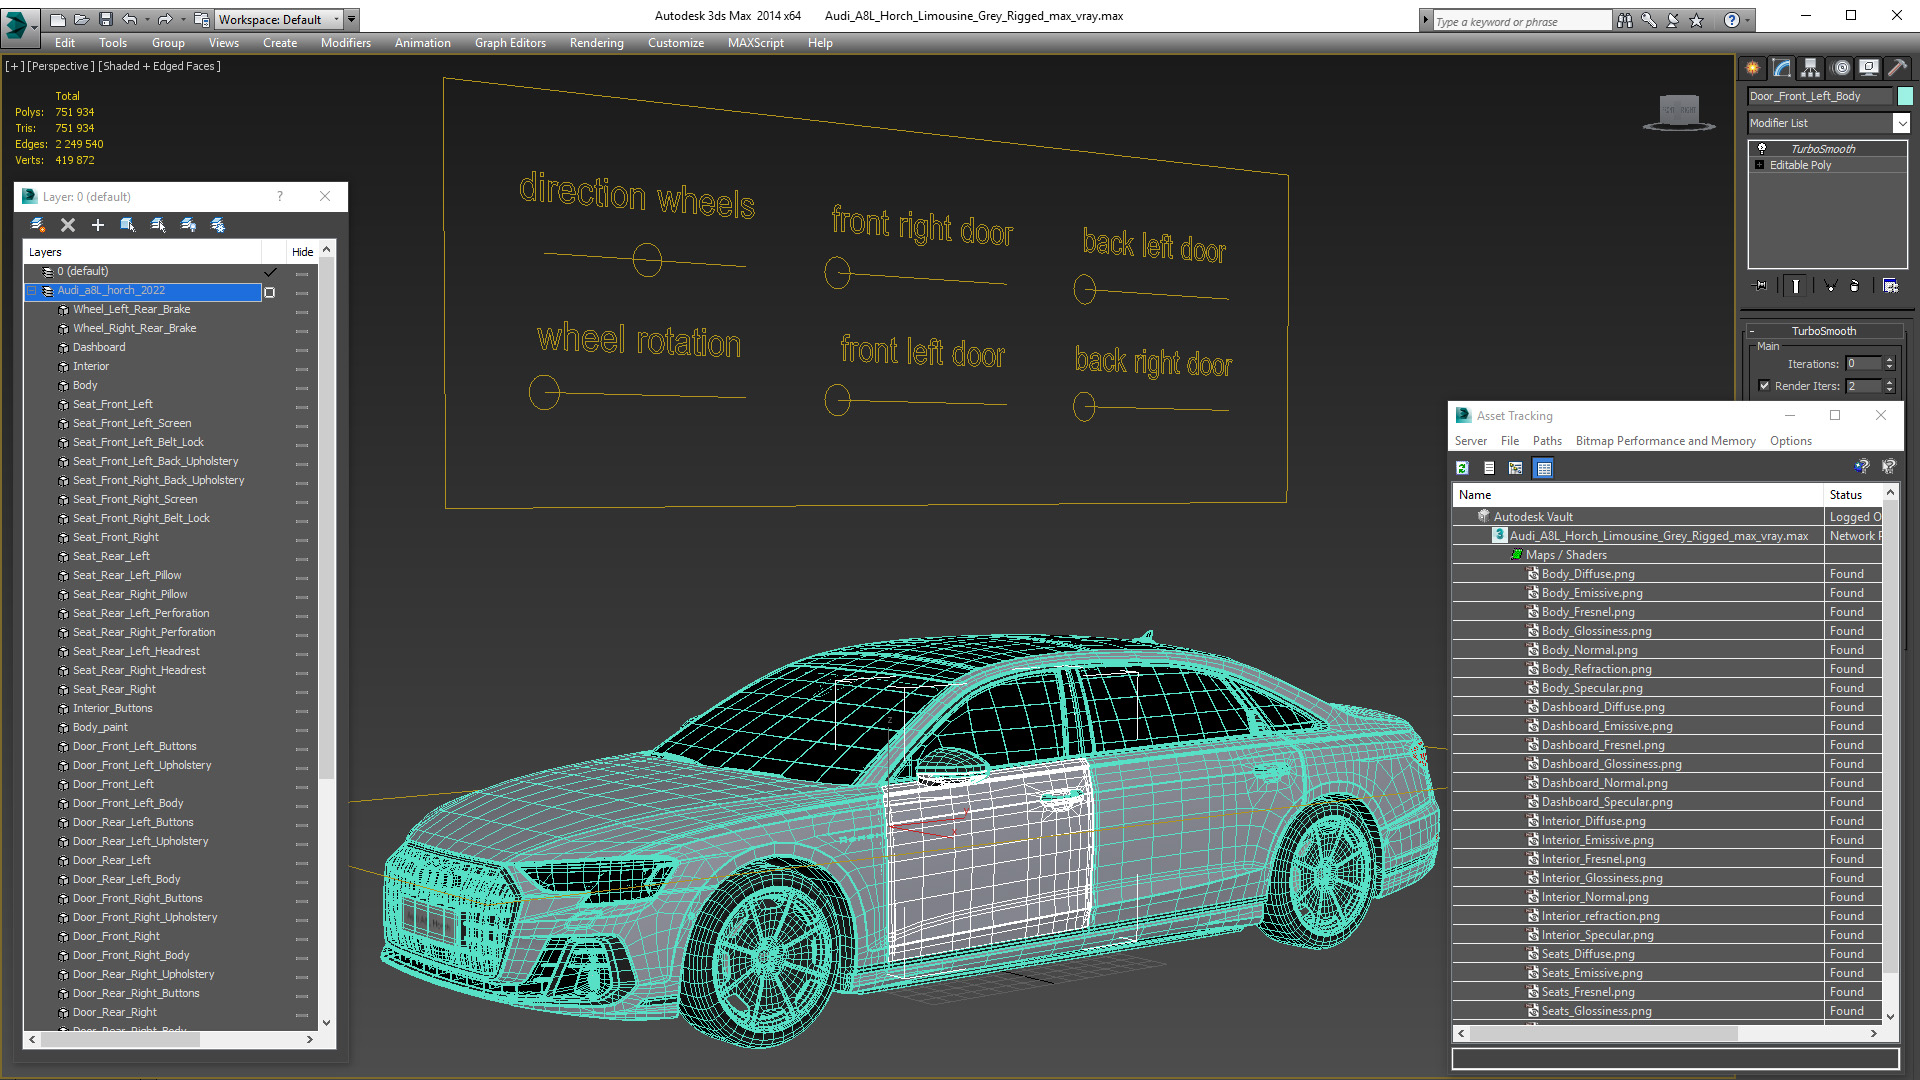Click the New Scene toolbar icon

57,19
